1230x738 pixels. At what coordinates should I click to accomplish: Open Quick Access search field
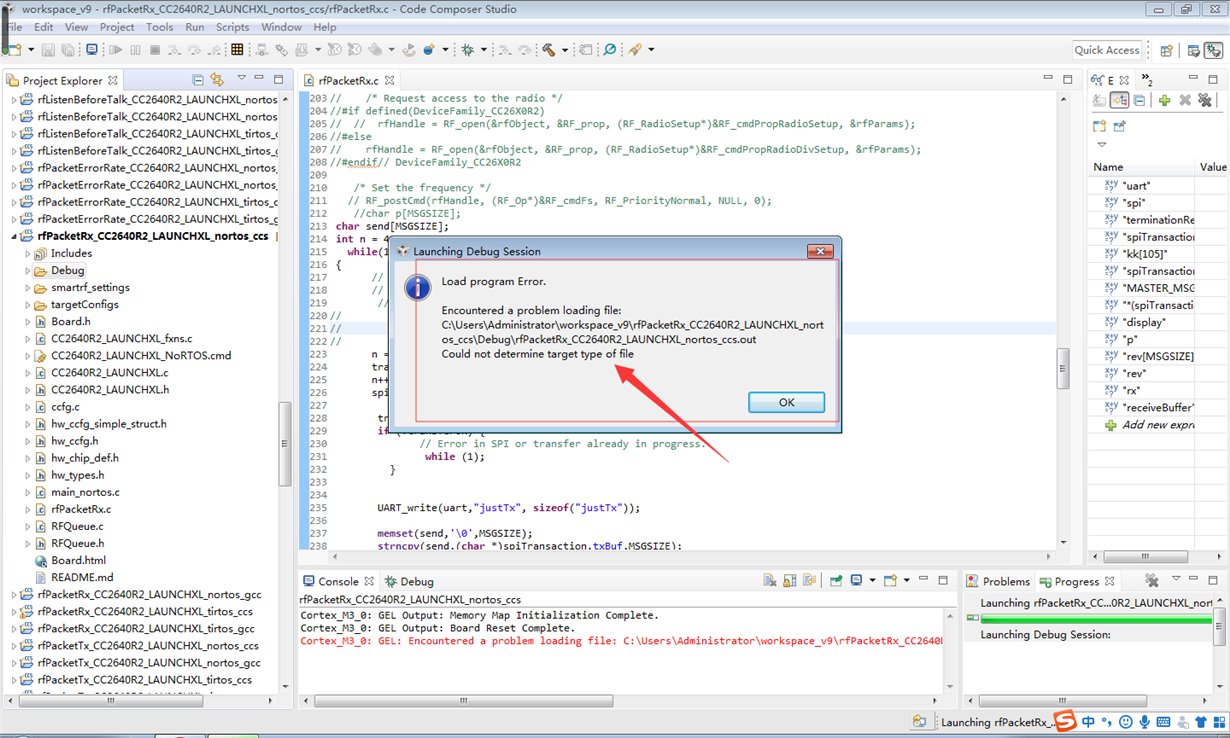tap(1107, 50)
